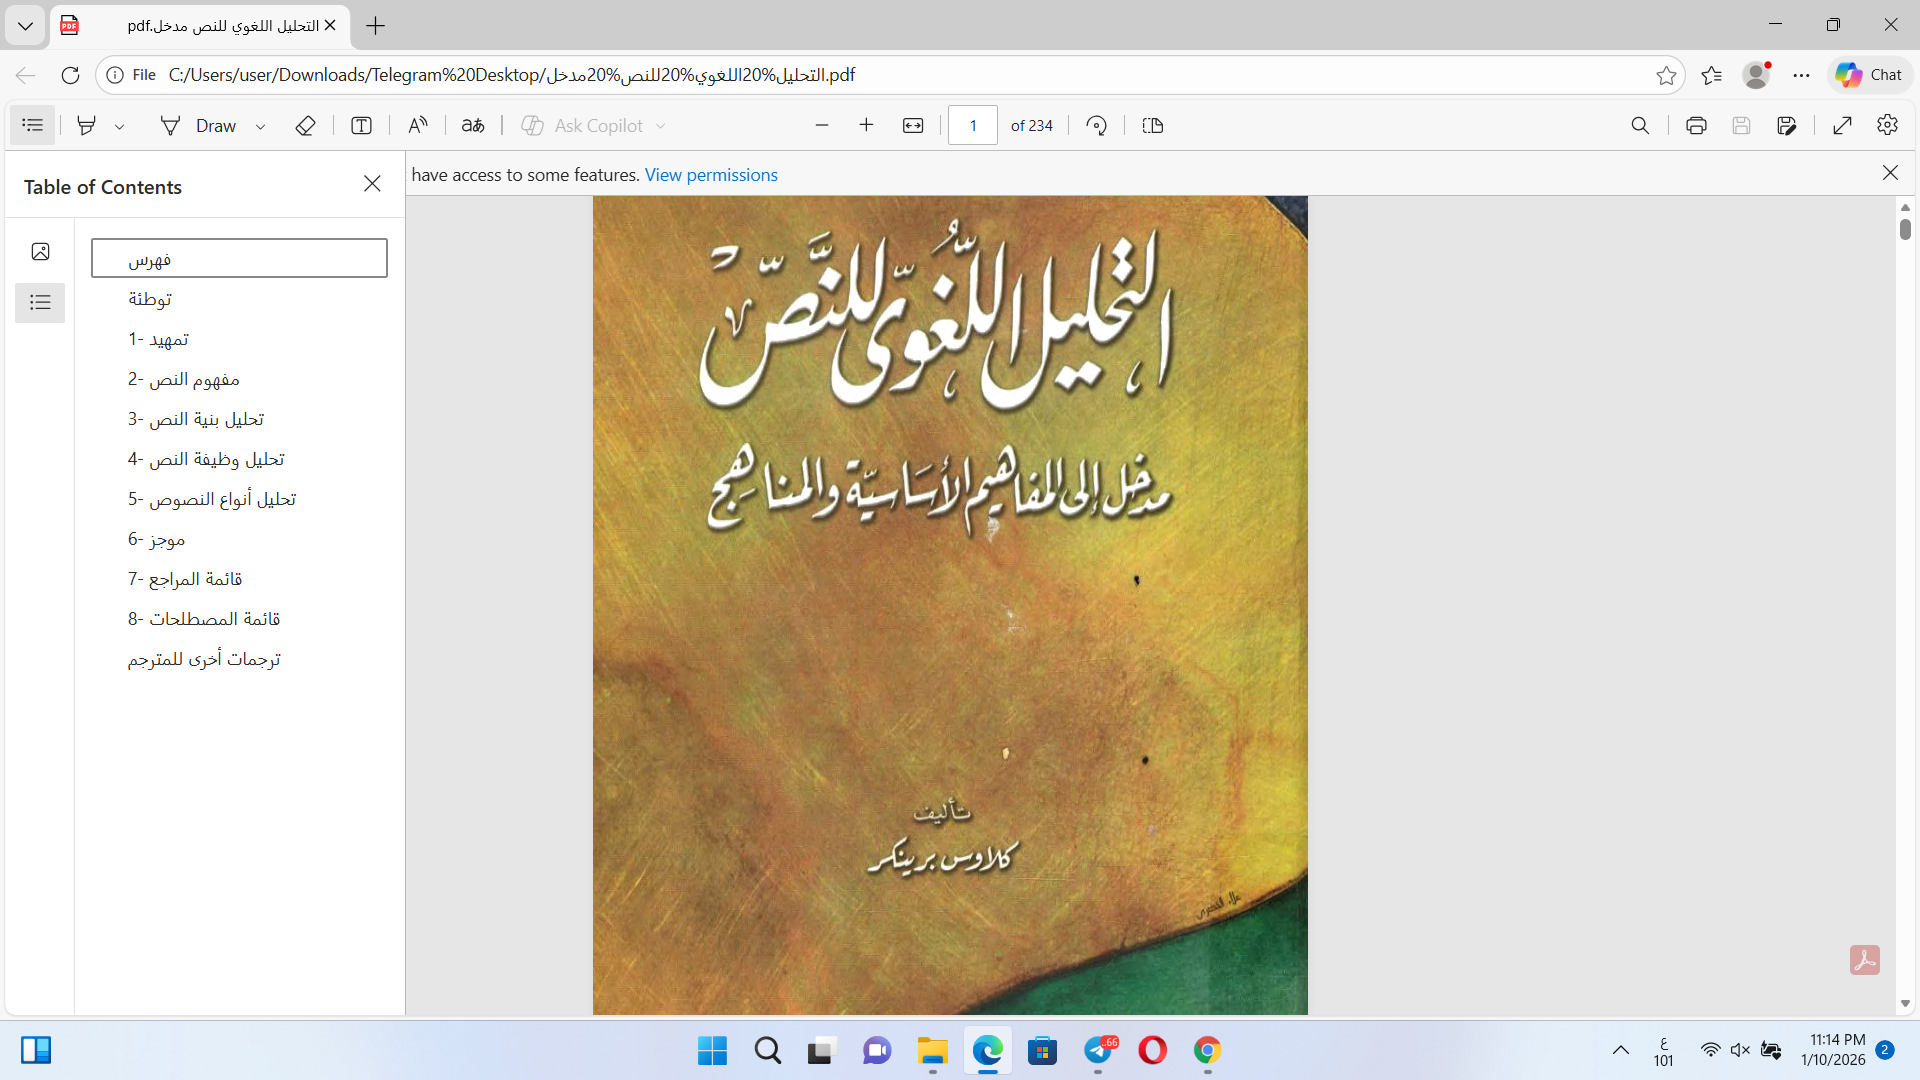
Task: Dismiss the permissions notification bar
Action: coord(1890,173)
